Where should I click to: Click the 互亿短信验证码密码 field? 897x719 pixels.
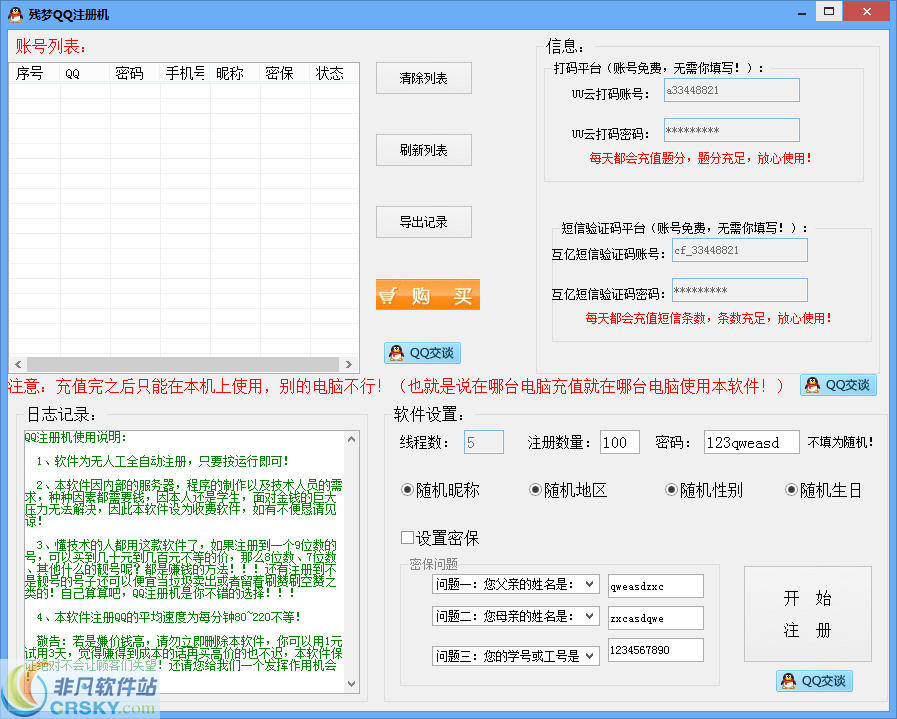pos(740,291)
